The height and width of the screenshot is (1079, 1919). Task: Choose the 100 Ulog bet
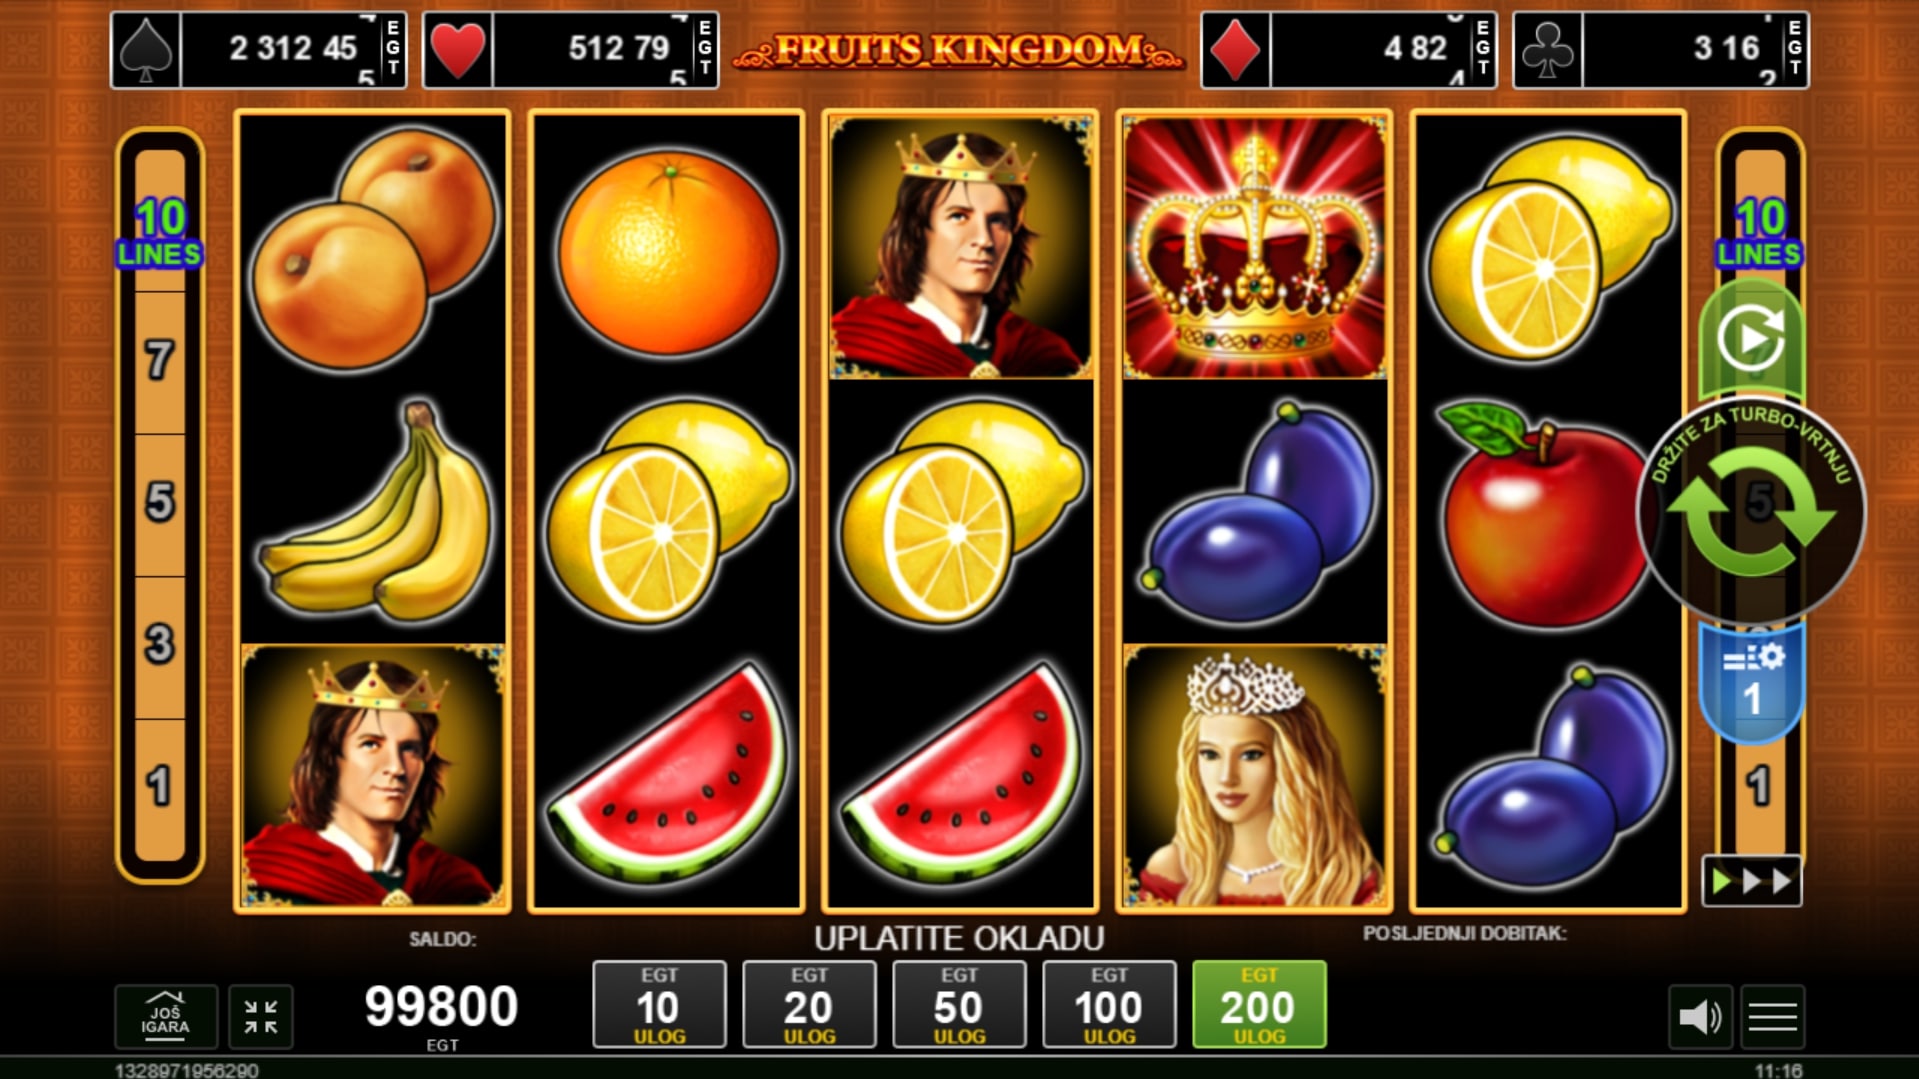(1109, 1004)
